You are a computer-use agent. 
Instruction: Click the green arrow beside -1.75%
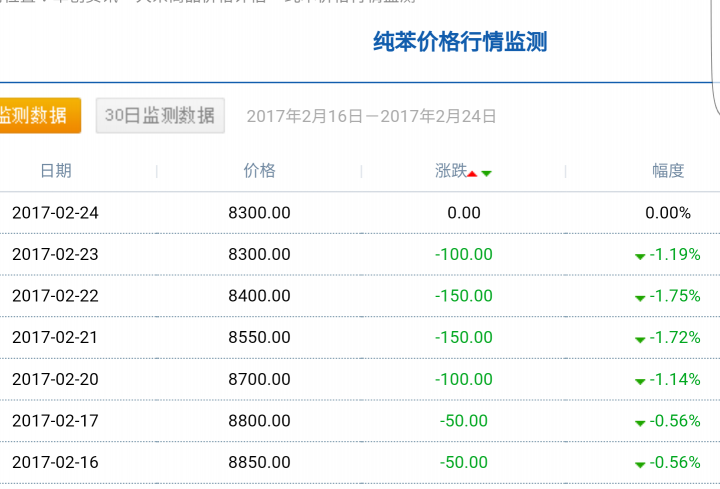640,298
